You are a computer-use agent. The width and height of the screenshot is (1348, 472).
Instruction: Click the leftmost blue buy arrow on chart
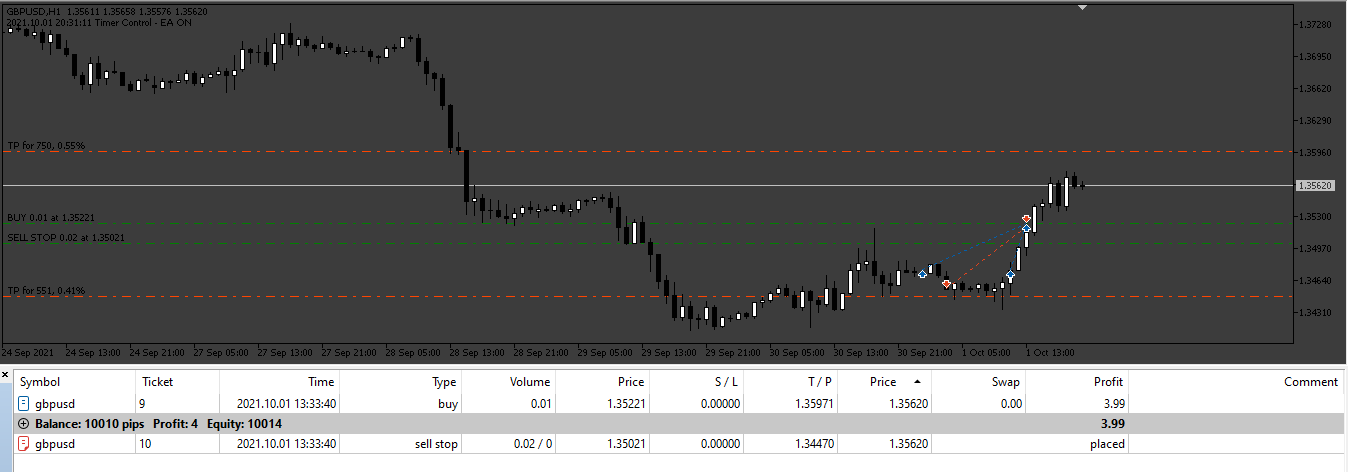pyautogui.click(x=922, y=274)
